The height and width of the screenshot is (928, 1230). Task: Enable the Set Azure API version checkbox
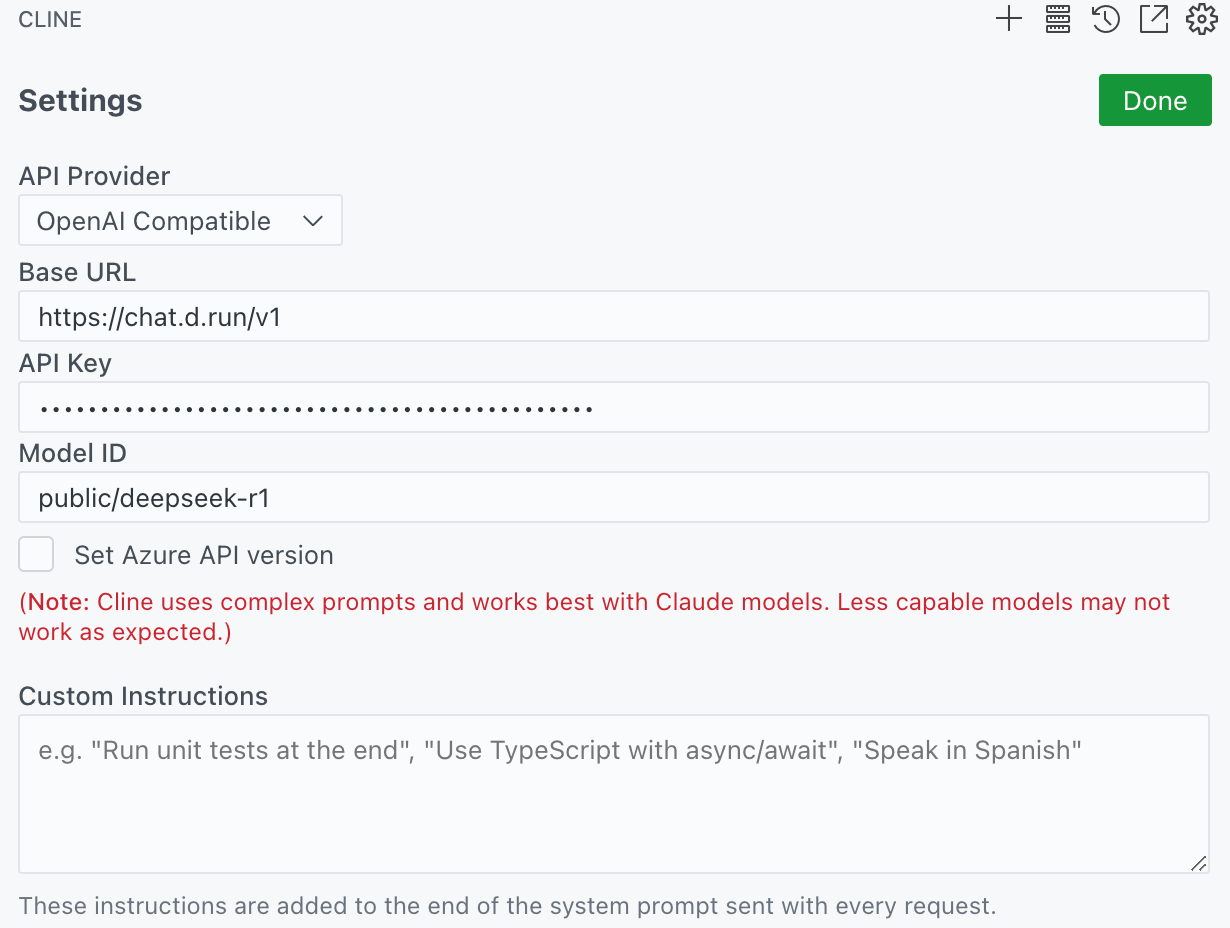(x=37, y=554)
